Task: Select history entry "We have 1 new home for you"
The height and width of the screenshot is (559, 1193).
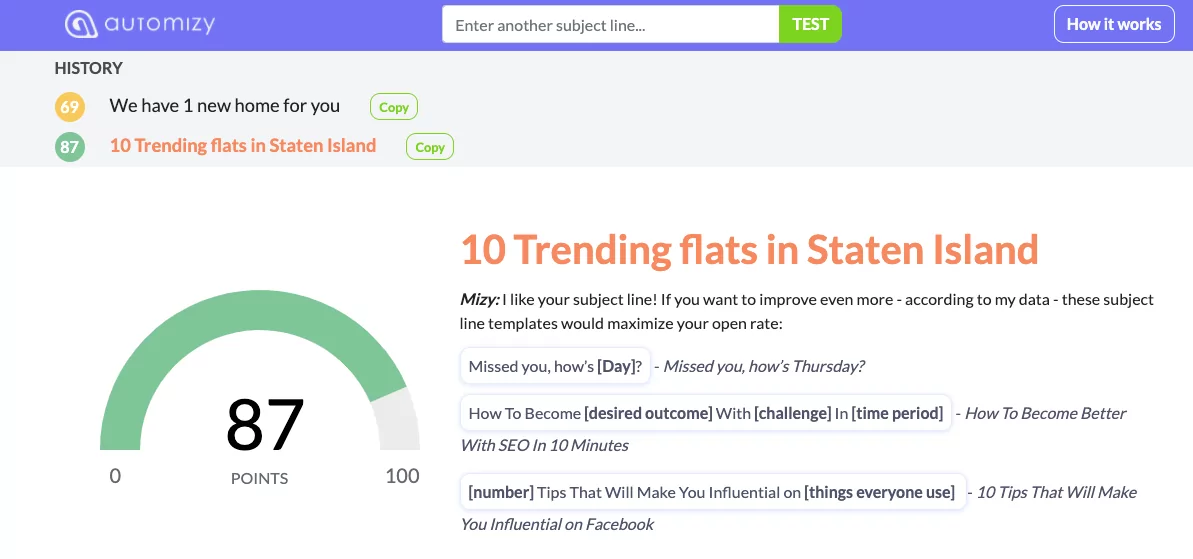Action: point(224,106)
